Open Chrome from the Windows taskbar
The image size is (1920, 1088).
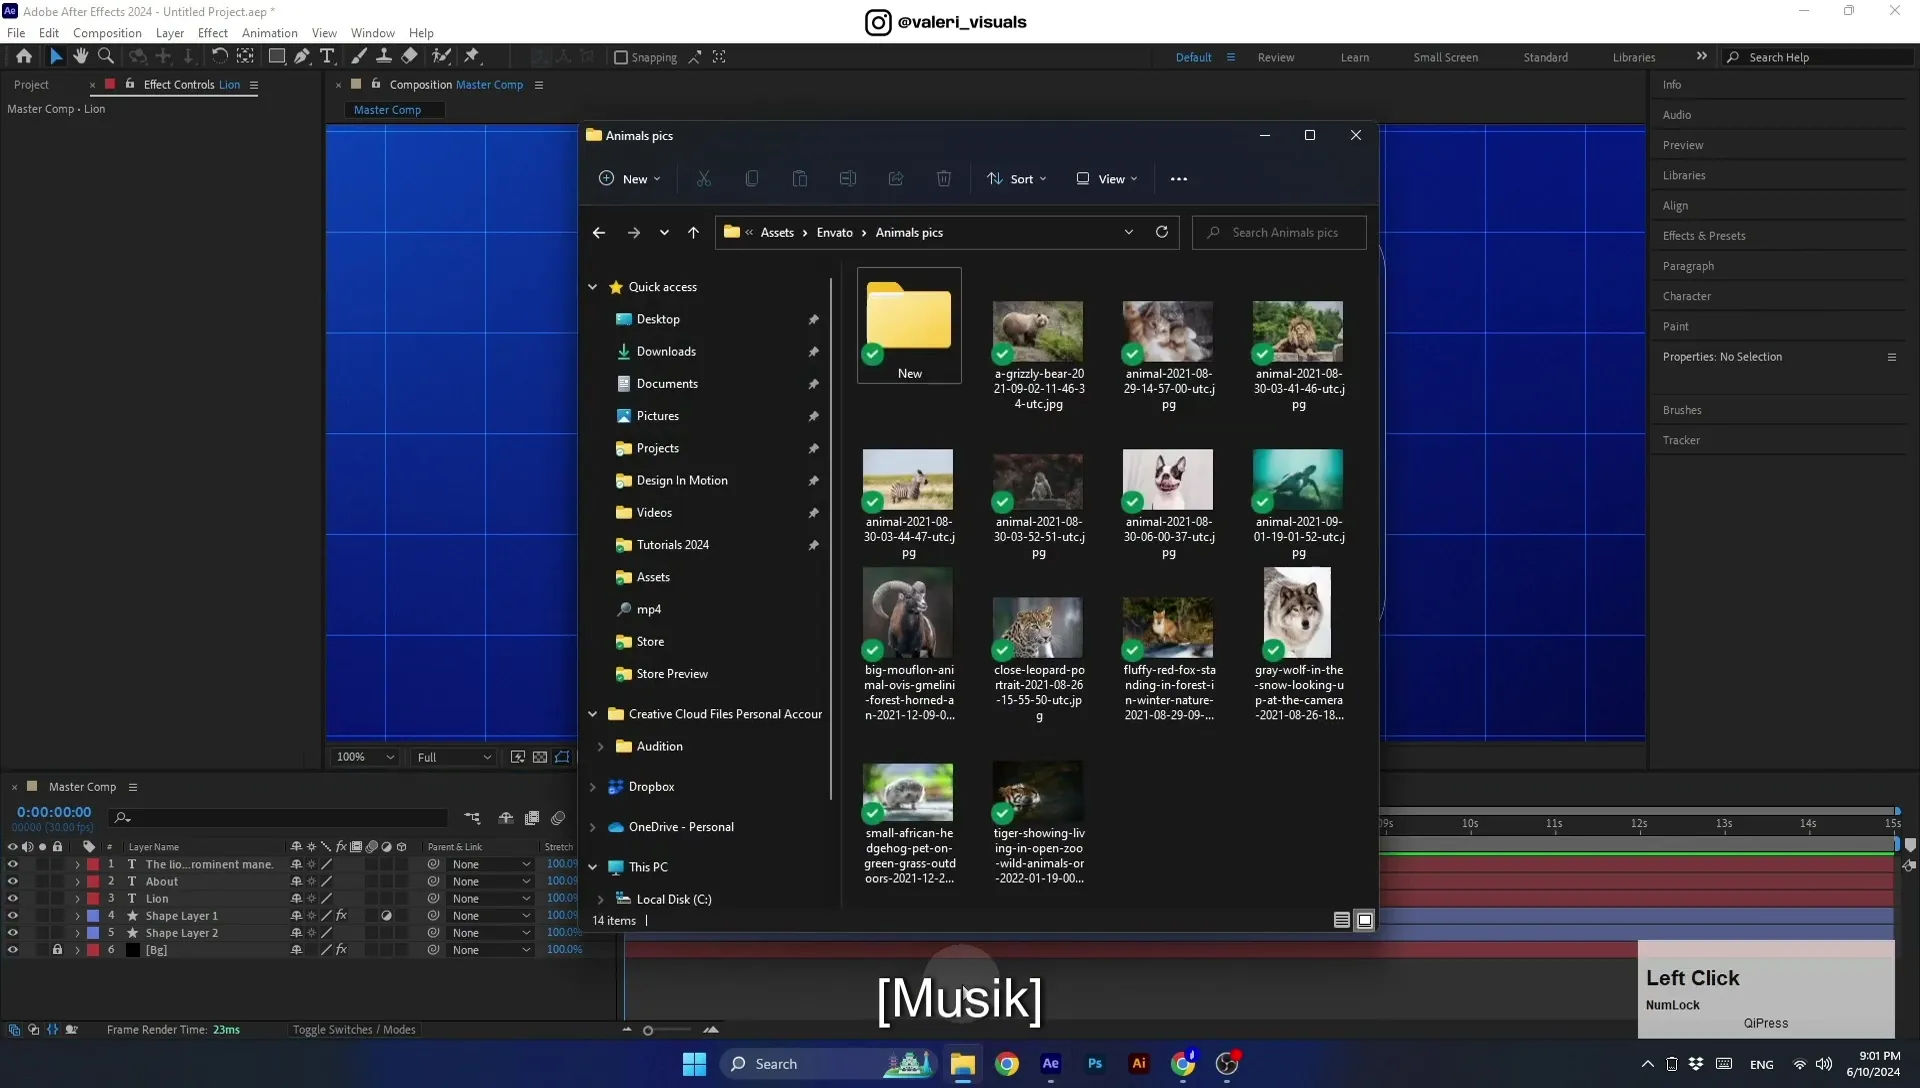(x=1007, y=1064)
